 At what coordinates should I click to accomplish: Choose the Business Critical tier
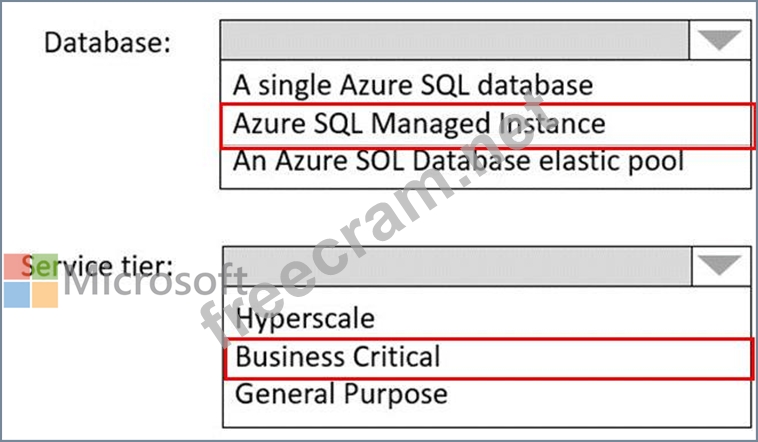(x=338, y=357)
